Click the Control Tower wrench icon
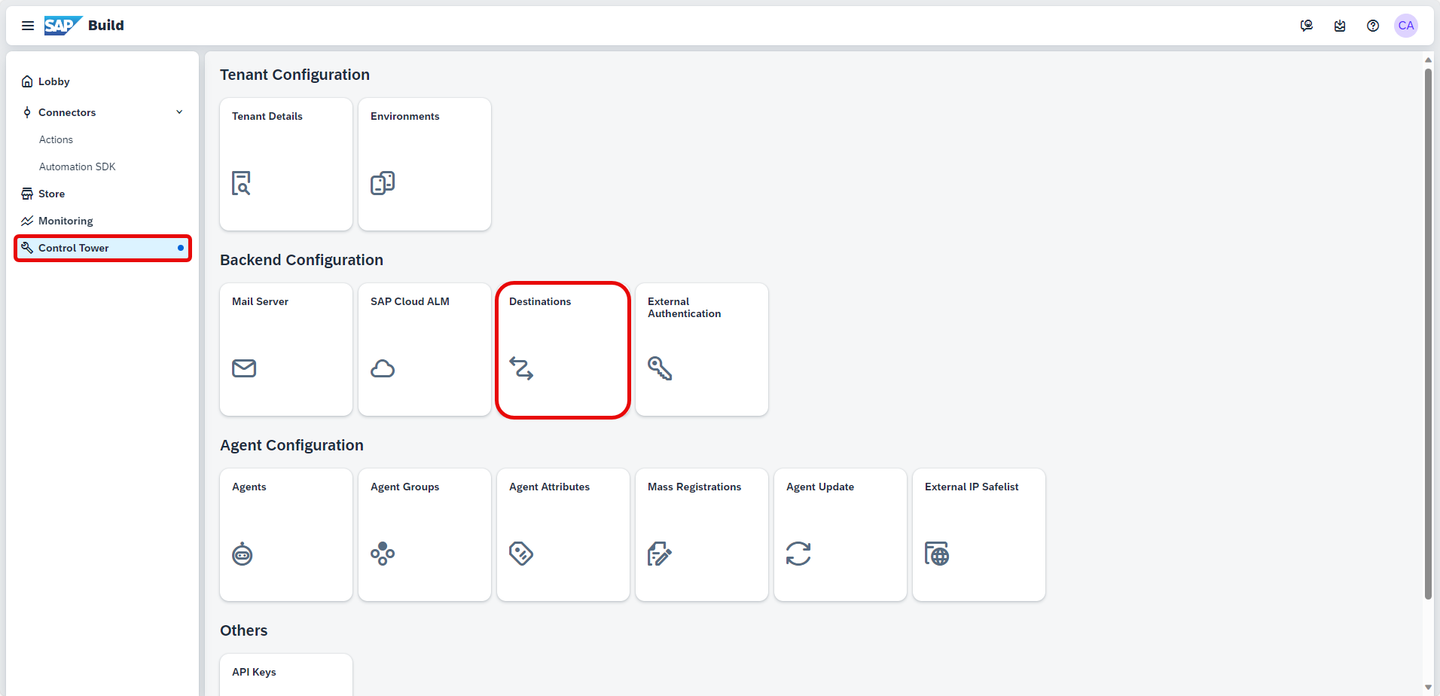 (x=27, y=248)
